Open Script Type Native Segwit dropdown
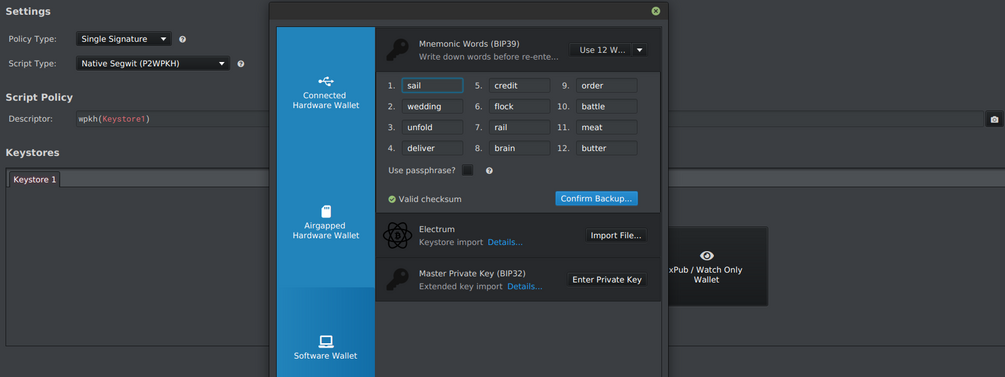This screenshot has width=1005, height=377. tap(153, 63)
